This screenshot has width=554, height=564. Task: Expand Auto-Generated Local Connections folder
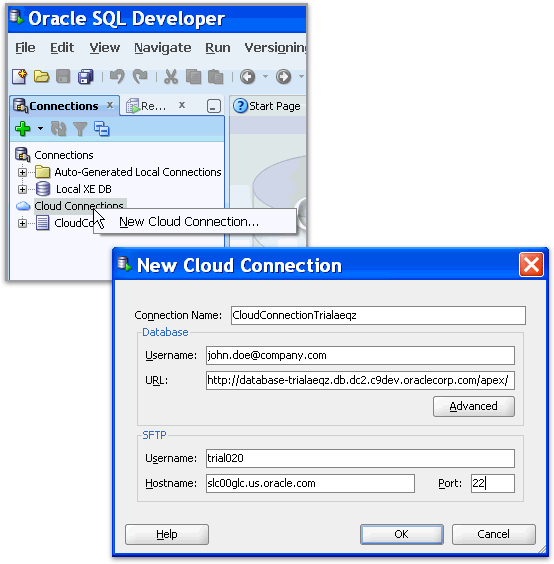22,172
